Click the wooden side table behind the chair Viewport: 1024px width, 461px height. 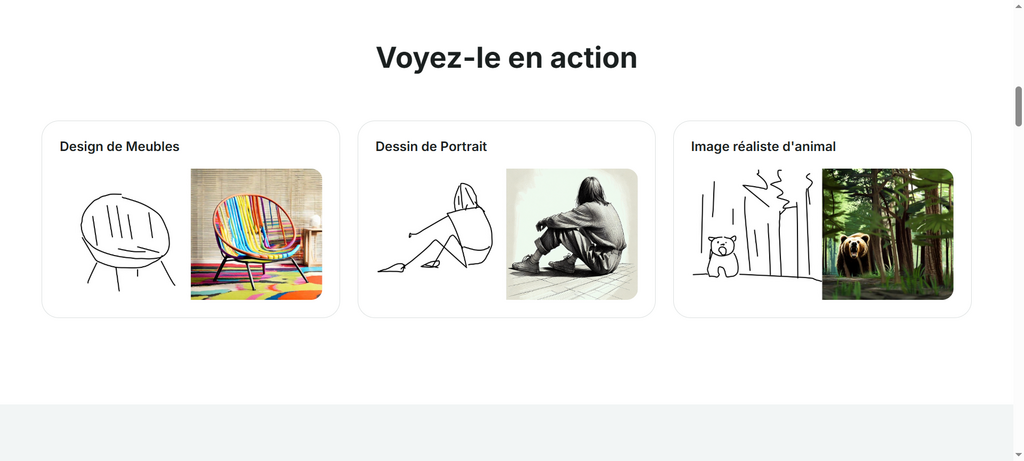[x=312, y=245]
